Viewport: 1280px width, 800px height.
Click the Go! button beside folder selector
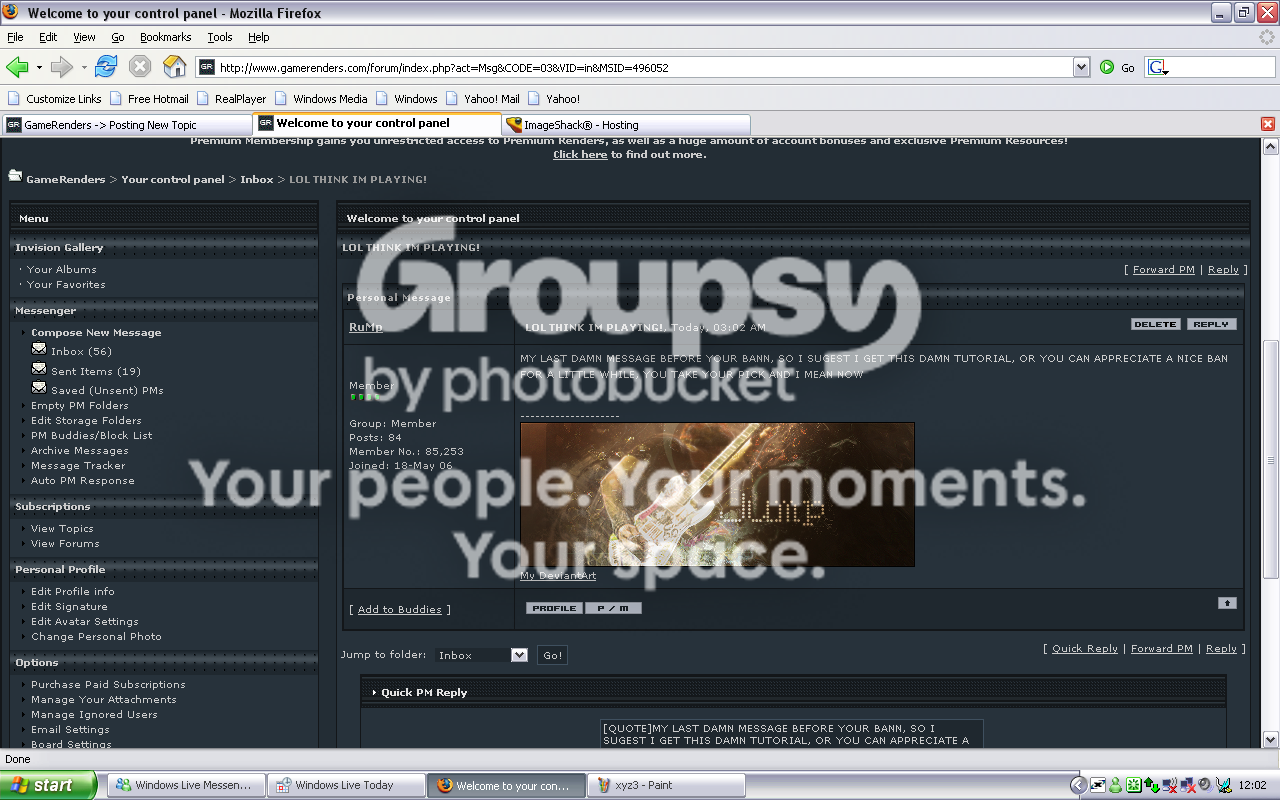(552, 655)
